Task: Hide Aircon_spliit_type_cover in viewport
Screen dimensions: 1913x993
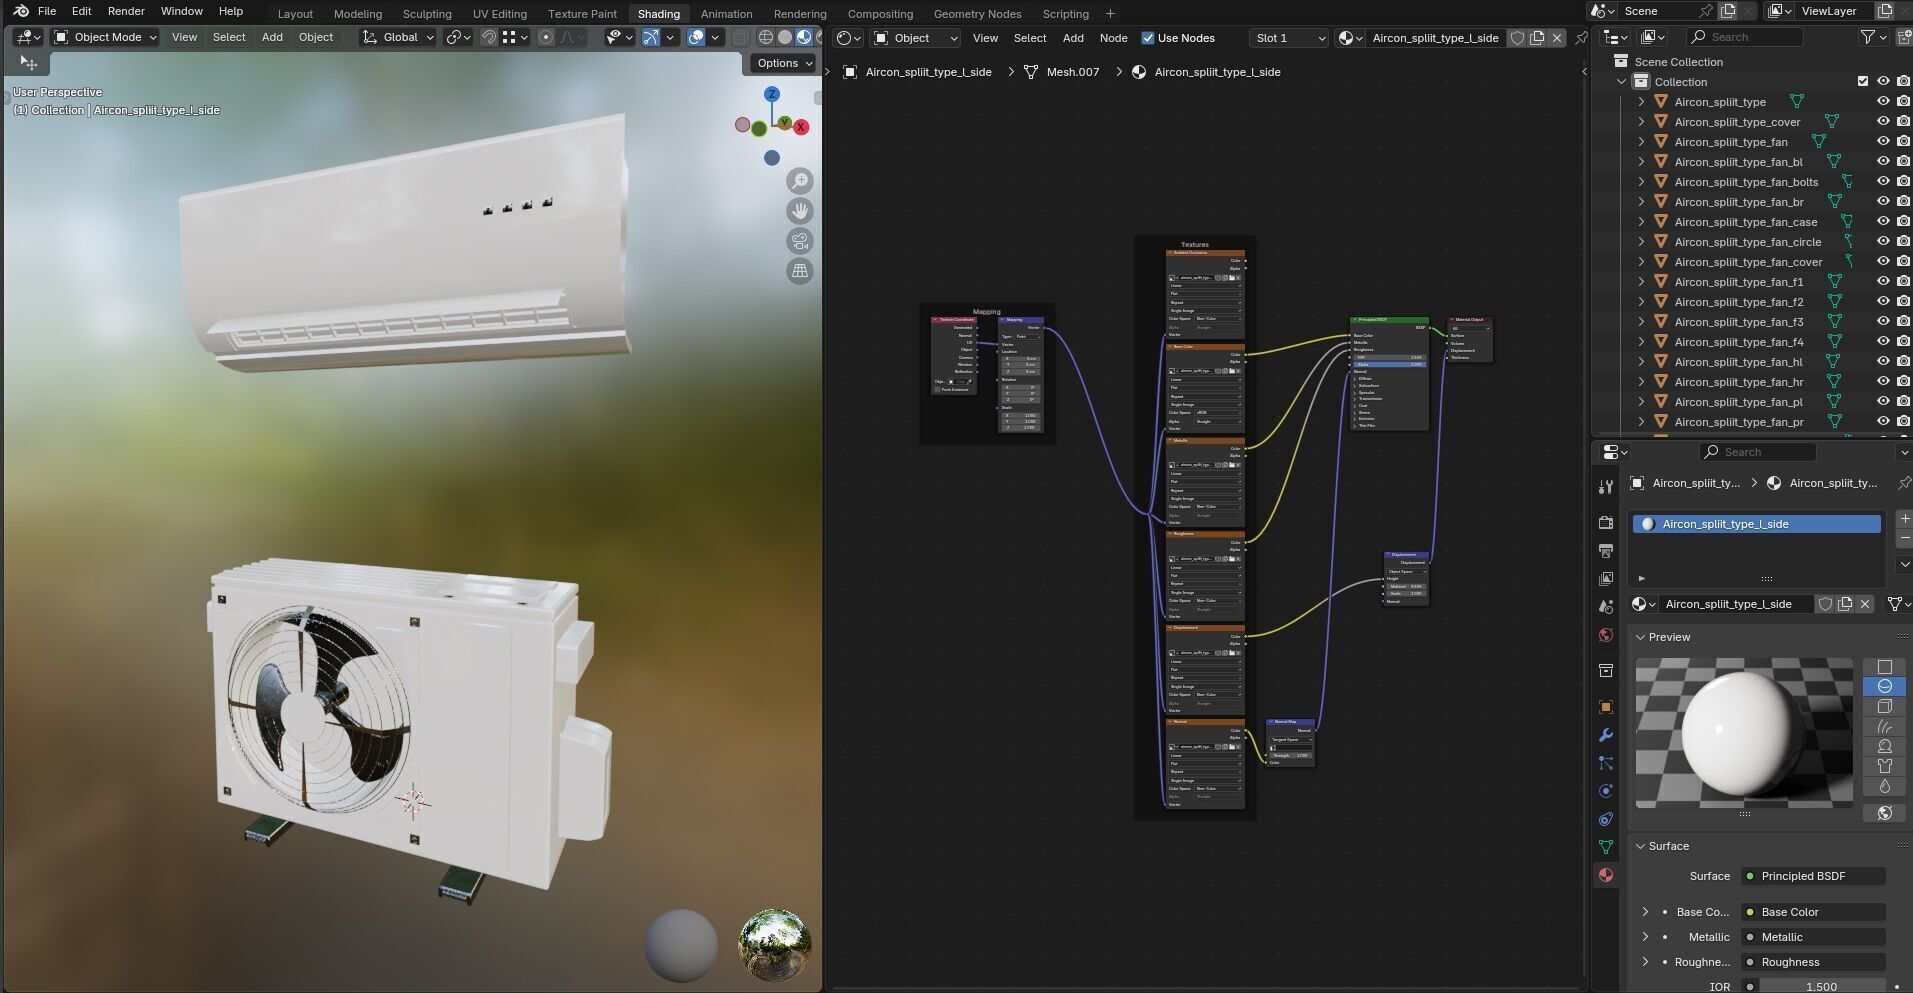Action: point(1883,122)
